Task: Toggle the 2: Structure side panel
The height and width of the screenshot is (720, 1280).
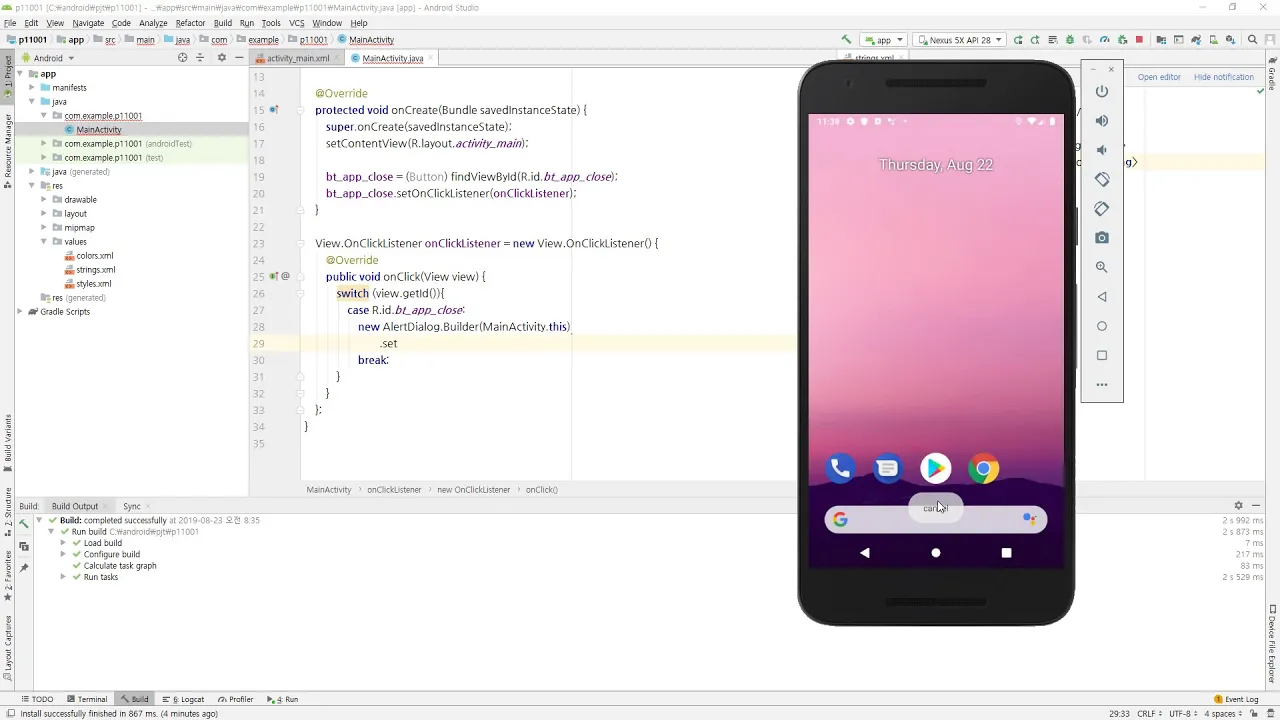Action: pyautogui.click(x=8, y=511)
